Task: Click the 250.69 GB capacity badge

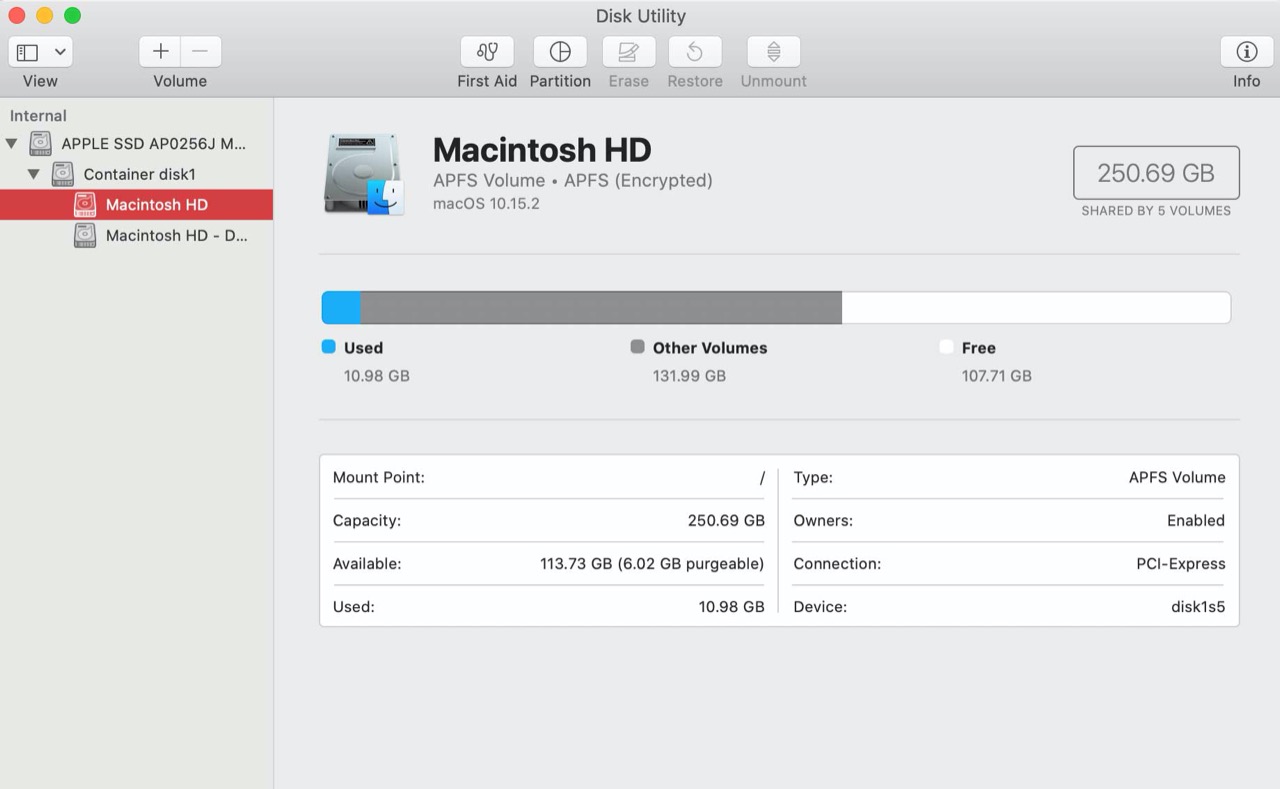Action: (x=1156, y=172)
